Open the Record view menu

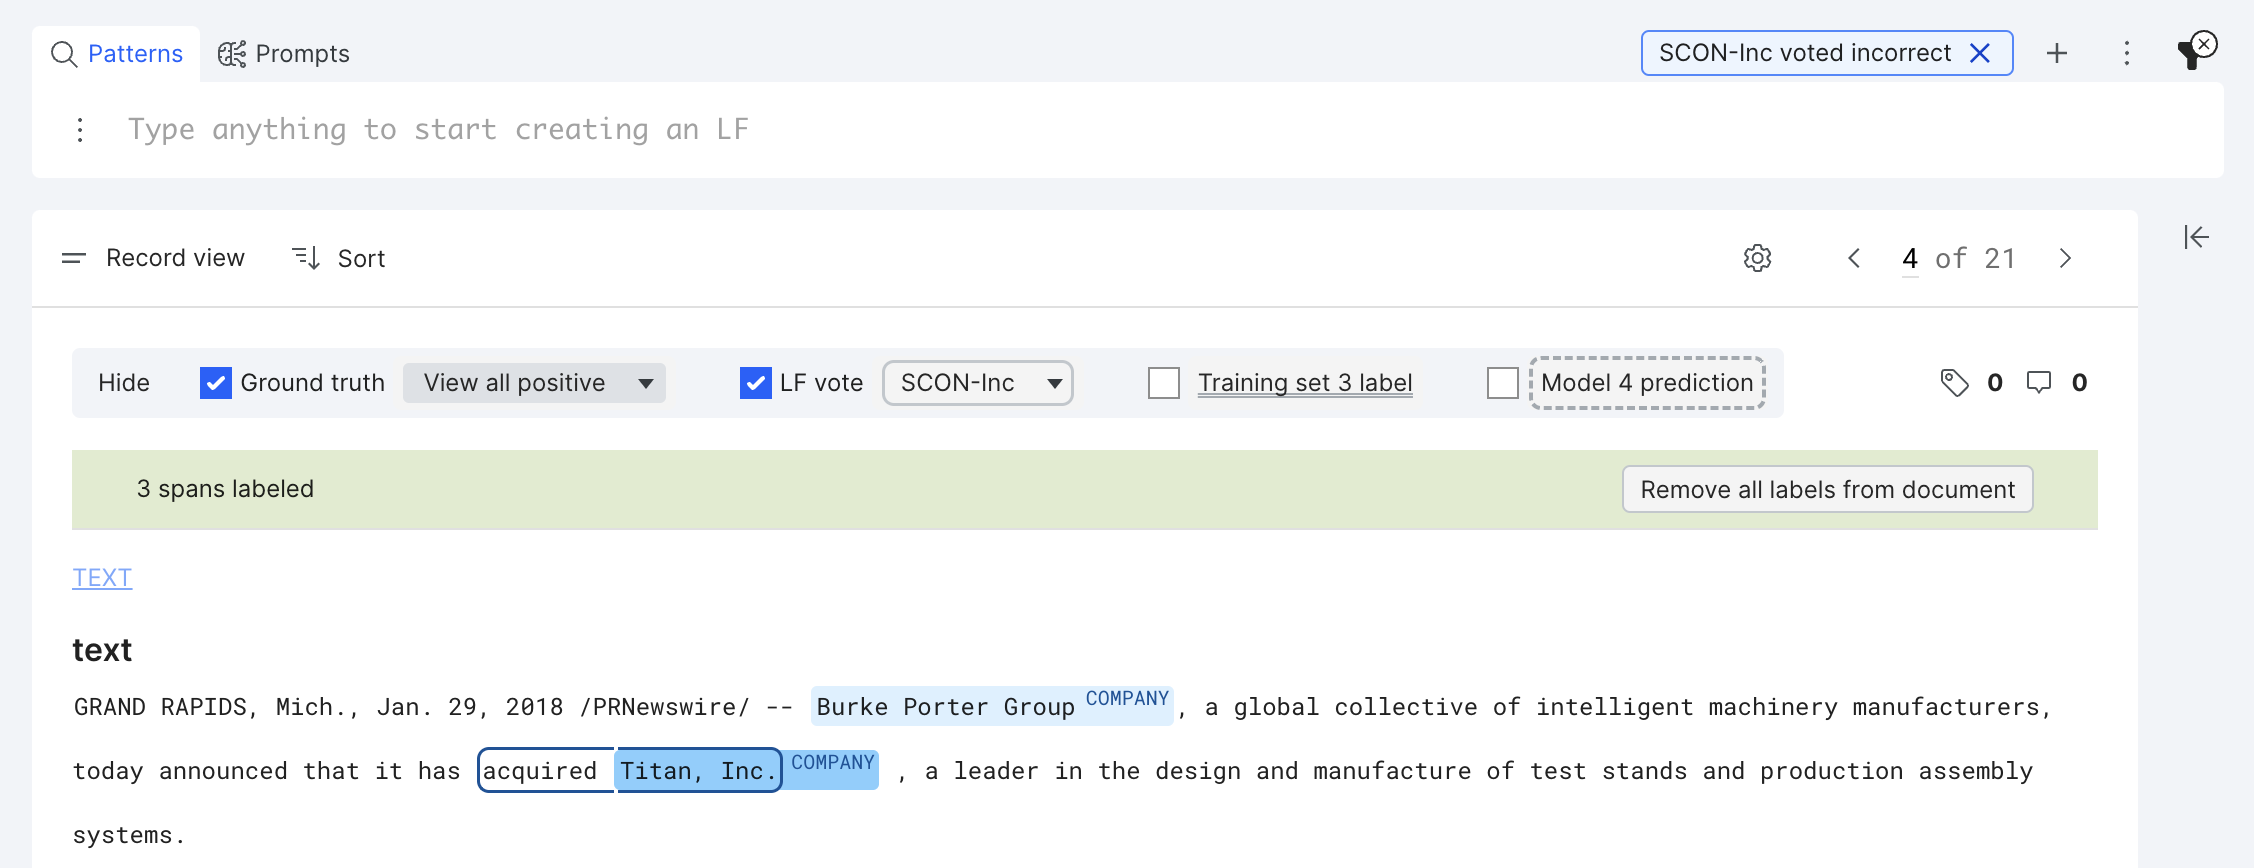coord(153,258)
